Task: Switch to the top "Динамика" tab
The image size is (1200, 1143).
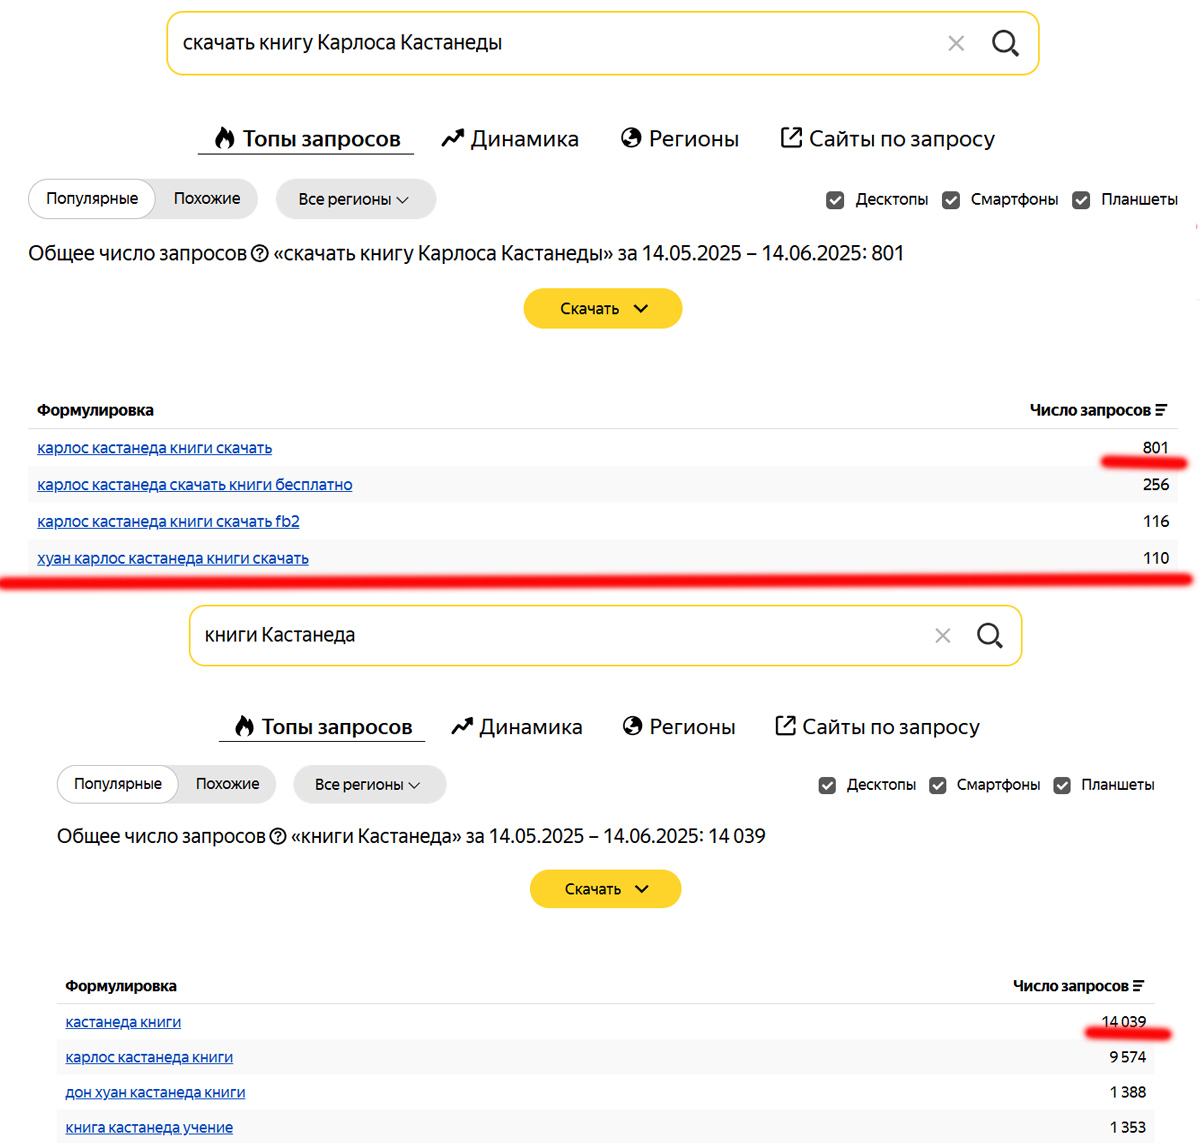Action: click(x=510, y=139)
